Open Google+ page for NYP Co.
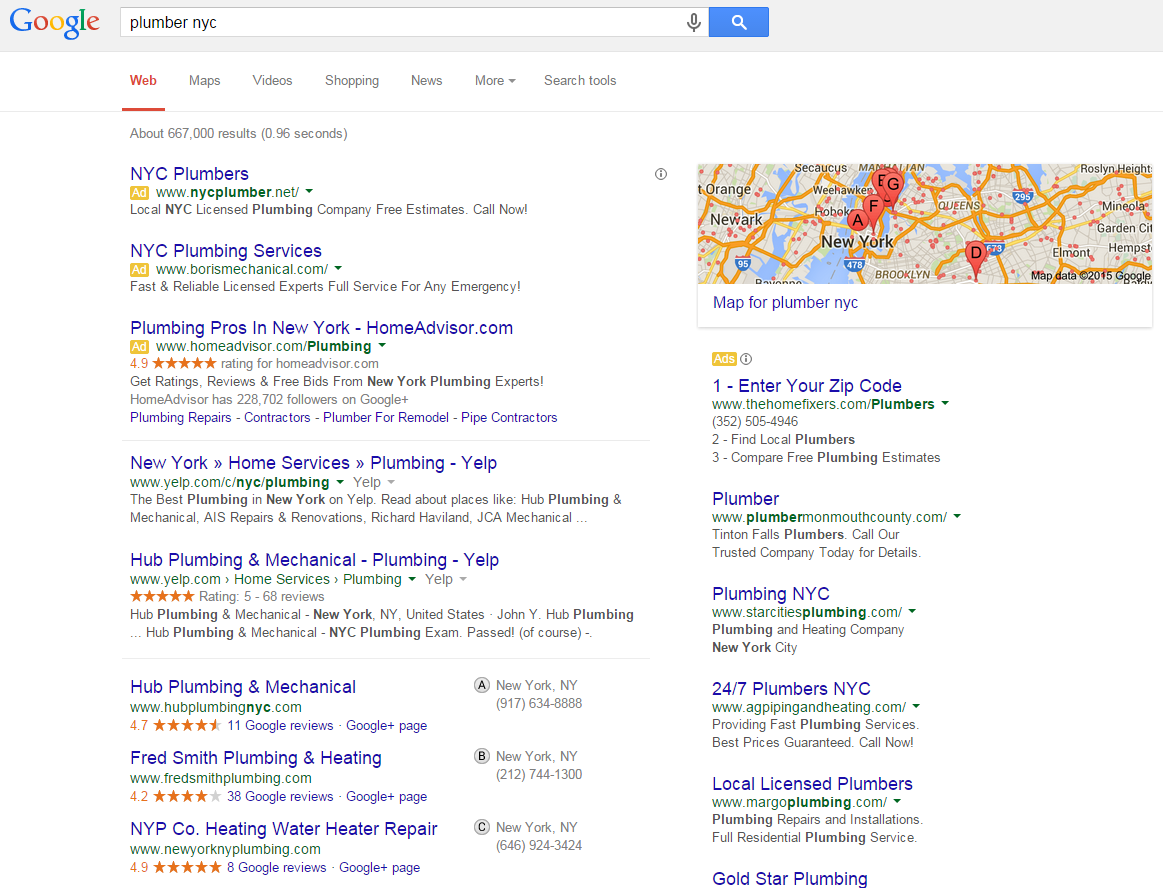Image resolution: width=1163 pixels, height=888 pixels. point(379,868)
